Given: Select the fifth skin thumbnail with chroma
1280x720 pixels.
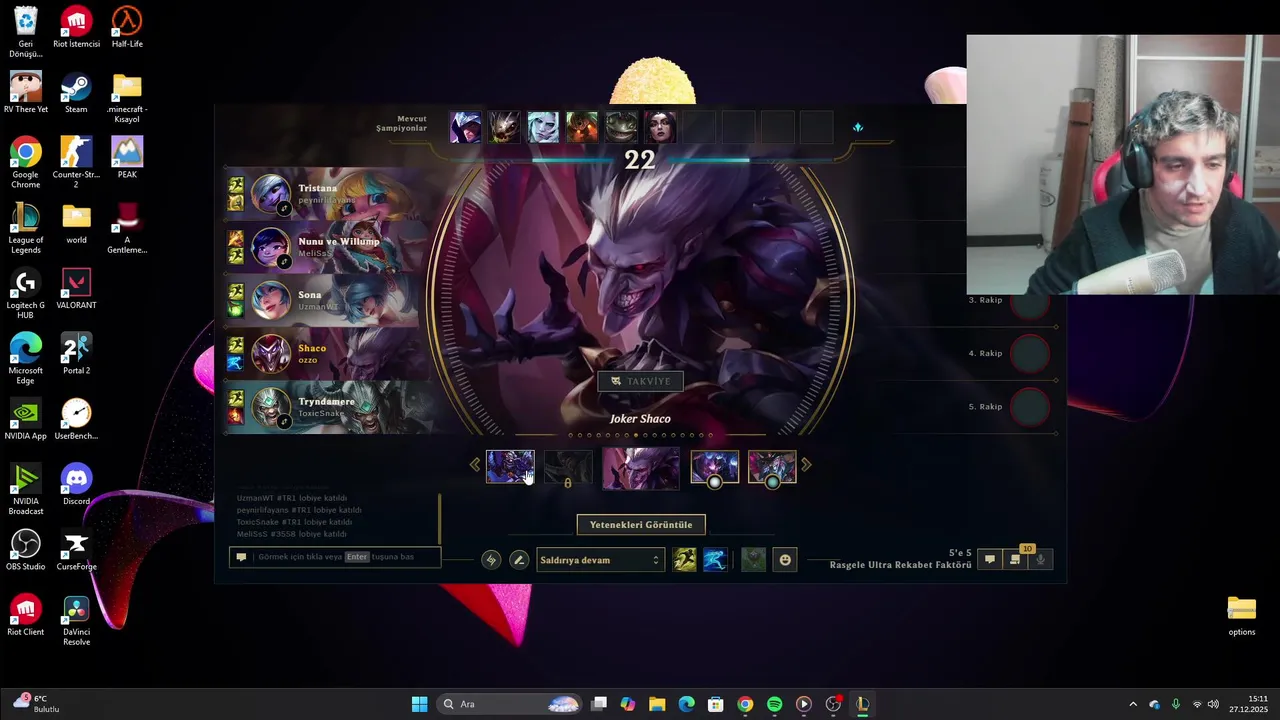Looking at the screenshot, I should (x=772, y=466).
